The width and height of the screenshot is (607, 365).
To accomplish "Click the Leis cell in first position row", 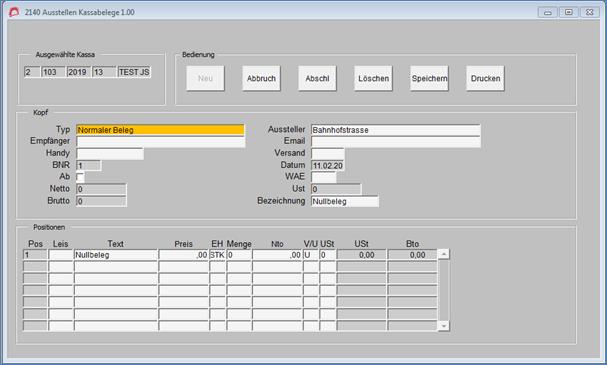I will pyautogui.click(x=61, y=255).
